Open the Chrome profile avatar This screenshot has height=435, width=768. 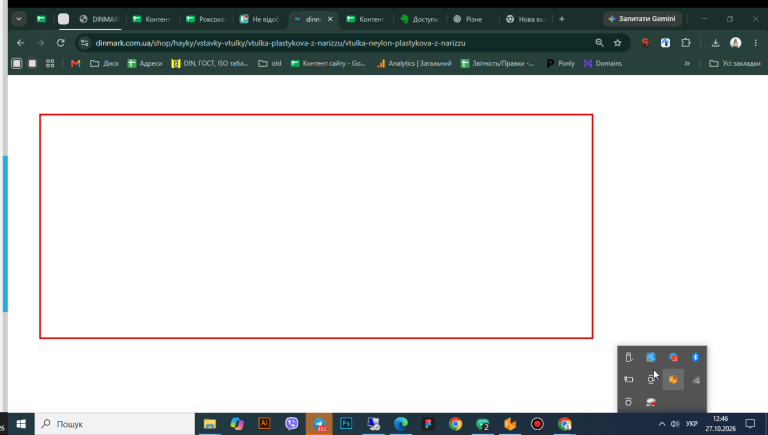pos(736,43)
